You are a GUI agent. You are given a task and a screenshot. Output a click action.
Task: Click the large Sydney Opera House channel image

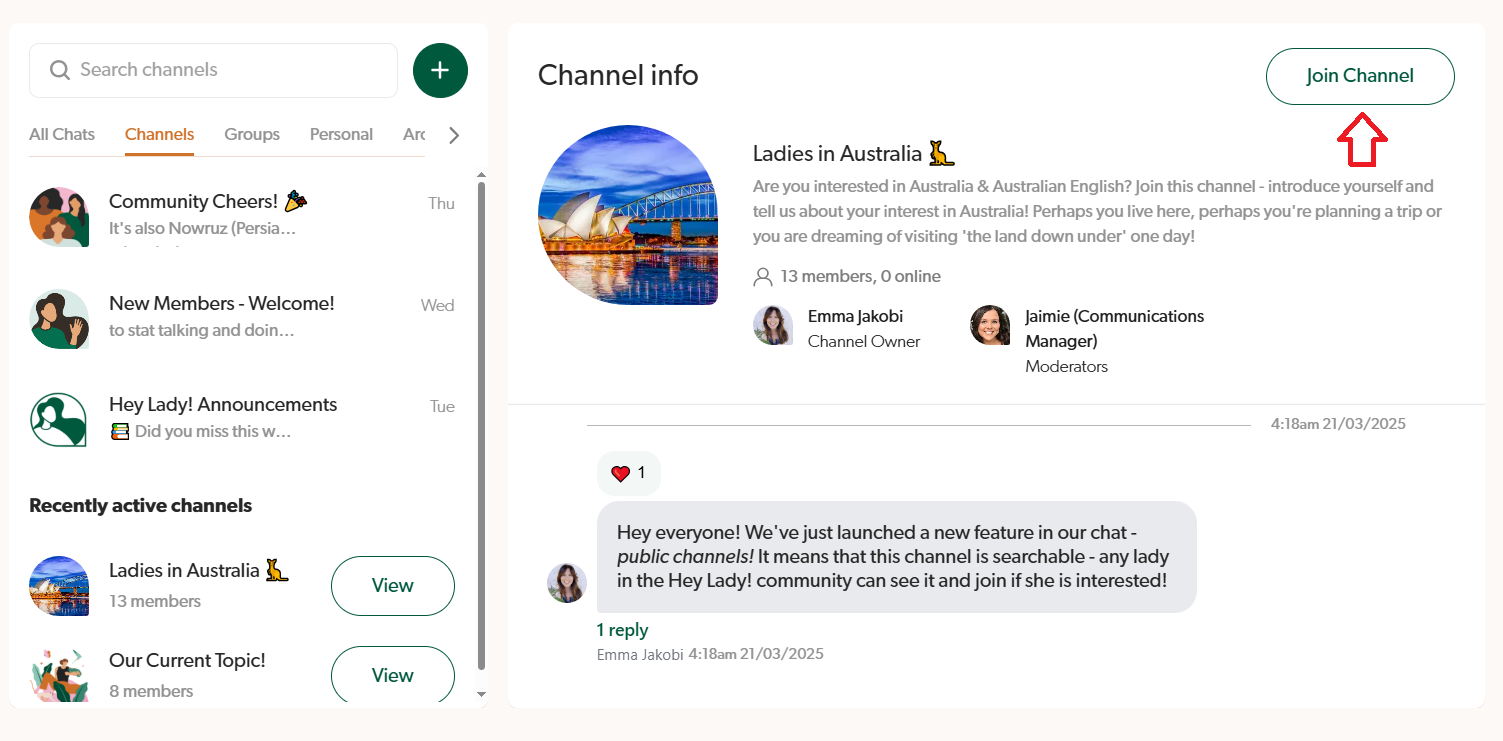(x=628, y=215)
